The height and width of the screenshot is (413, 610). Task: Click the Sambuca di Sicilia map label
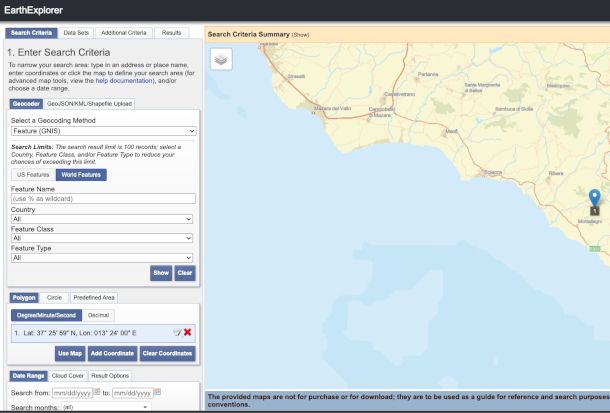pyautogui.click(x=514, y=109)
